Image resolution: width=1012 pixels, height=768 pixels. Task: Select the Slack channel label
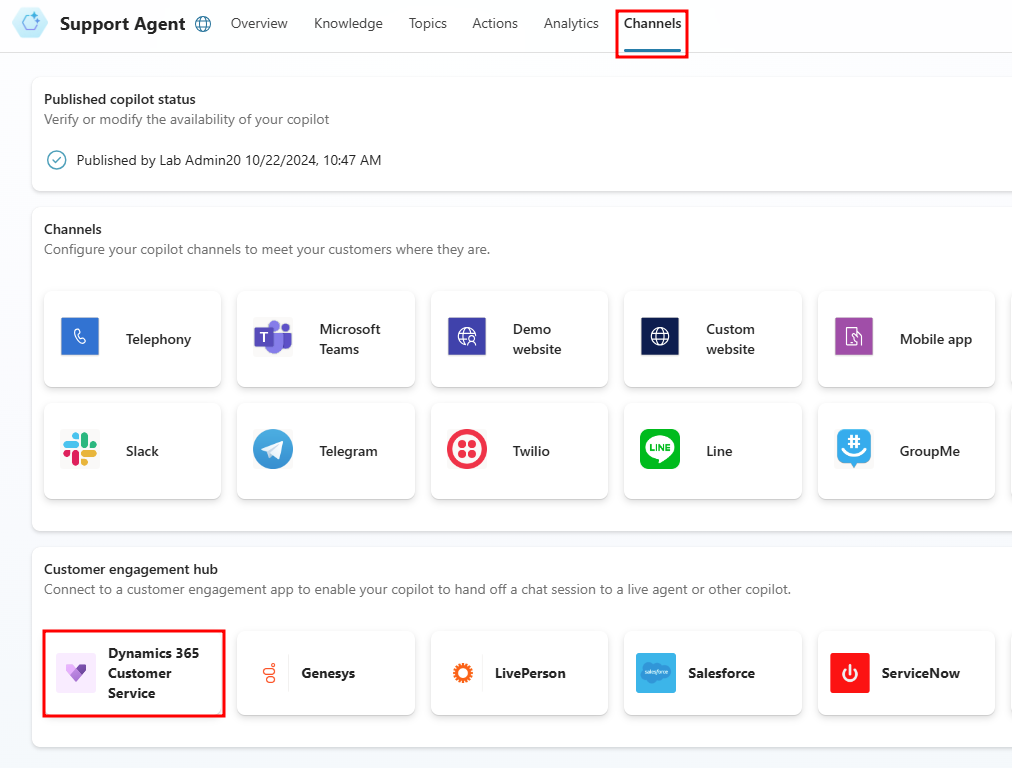(x=142, y=451)
